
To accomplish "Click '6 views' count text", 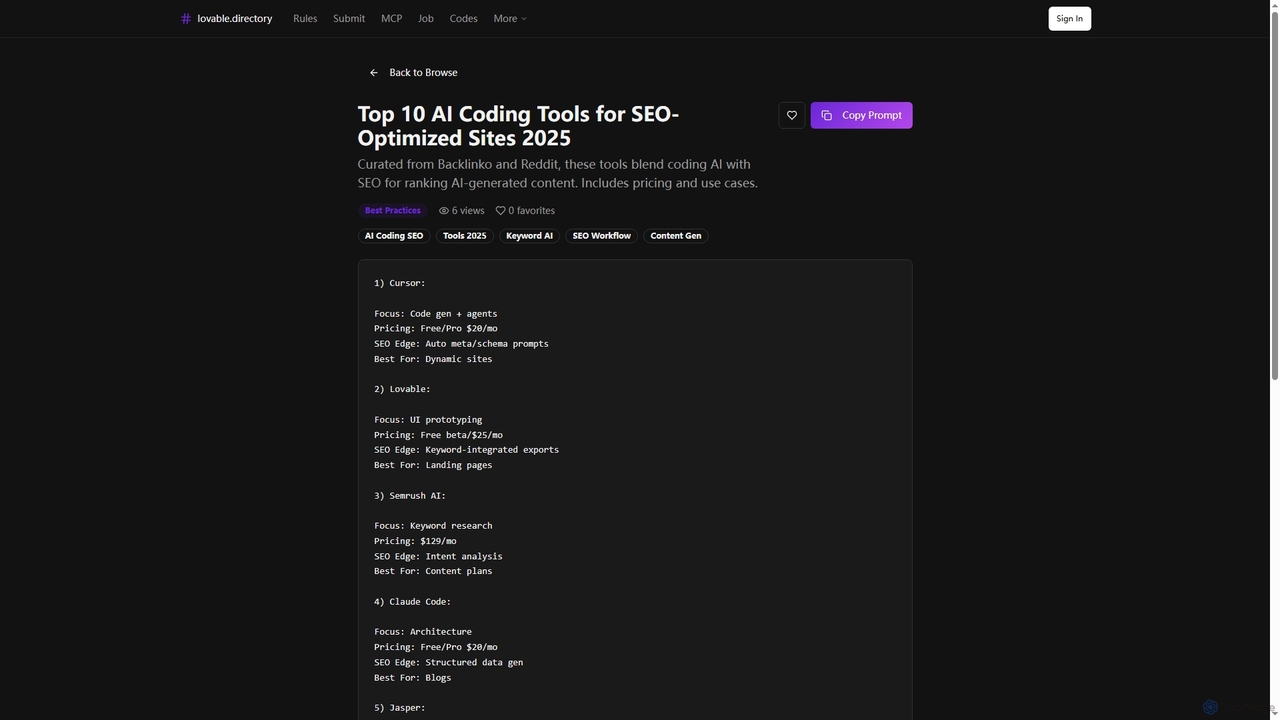I will pos(468,211).
